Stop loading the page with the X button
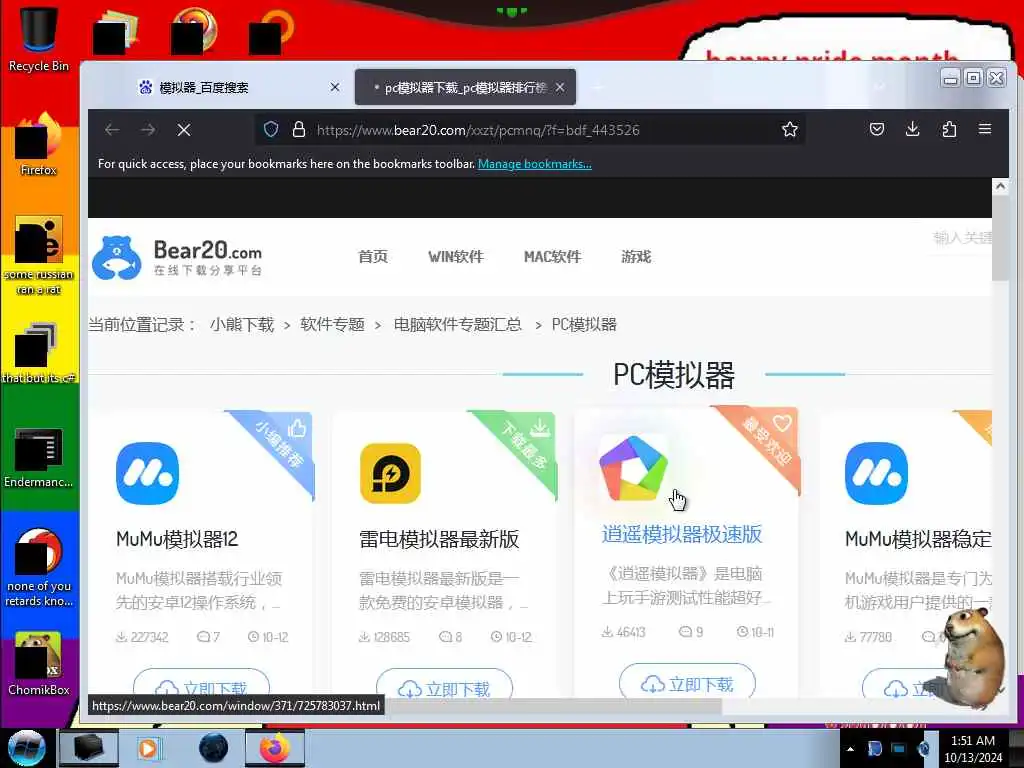 (184, 130)
